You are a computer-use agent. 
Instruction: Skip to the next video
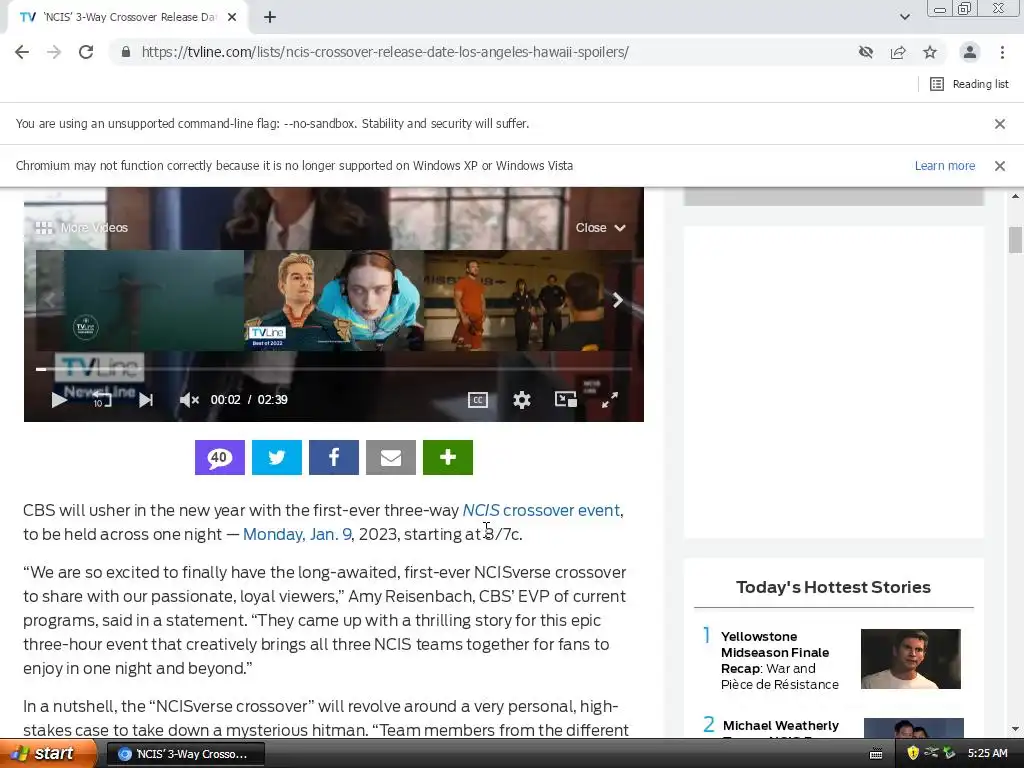pos(146,400)
